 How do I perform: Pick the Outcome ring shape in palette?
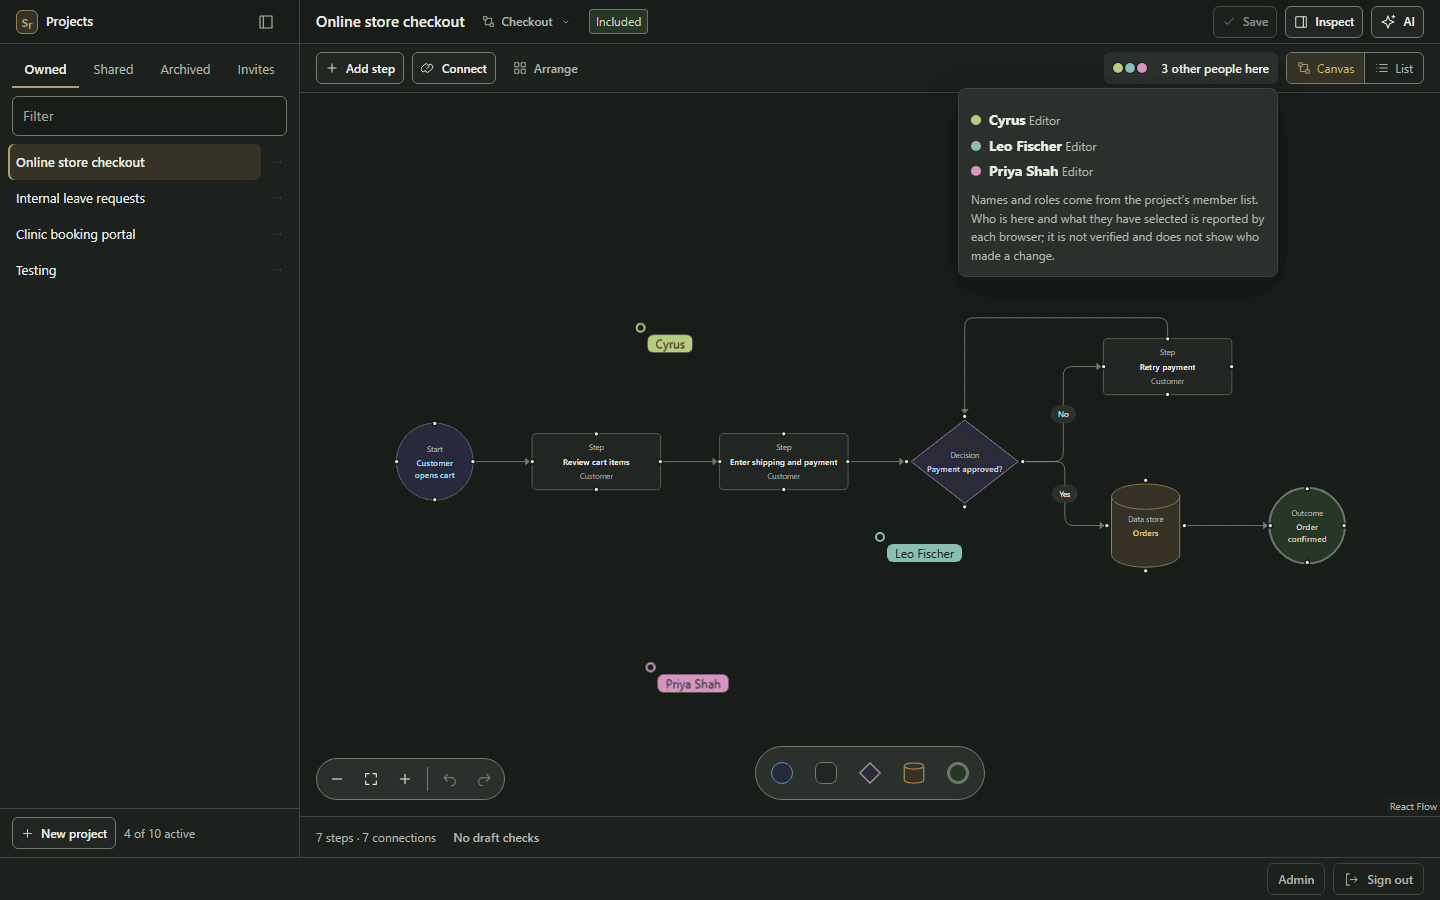(x=958, y=773)
